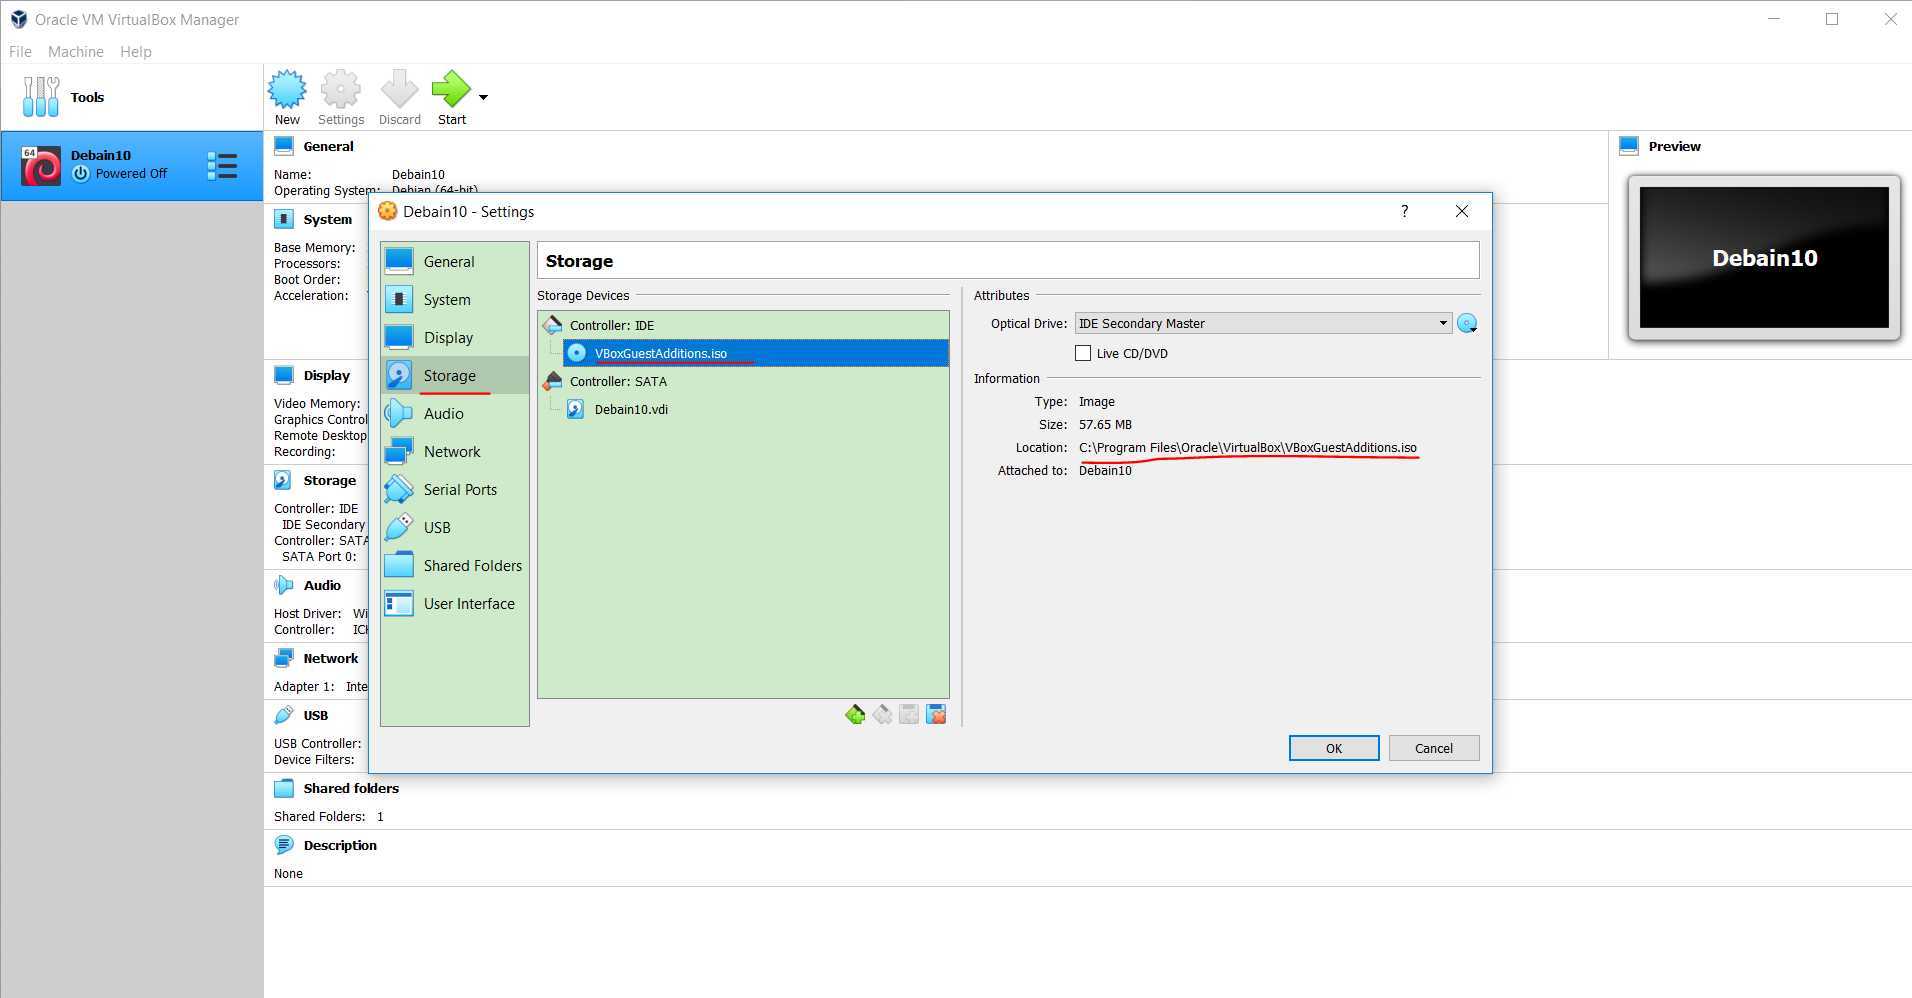Click the Type value Image
The image size is (1912, 998).
click(1096, 401)
